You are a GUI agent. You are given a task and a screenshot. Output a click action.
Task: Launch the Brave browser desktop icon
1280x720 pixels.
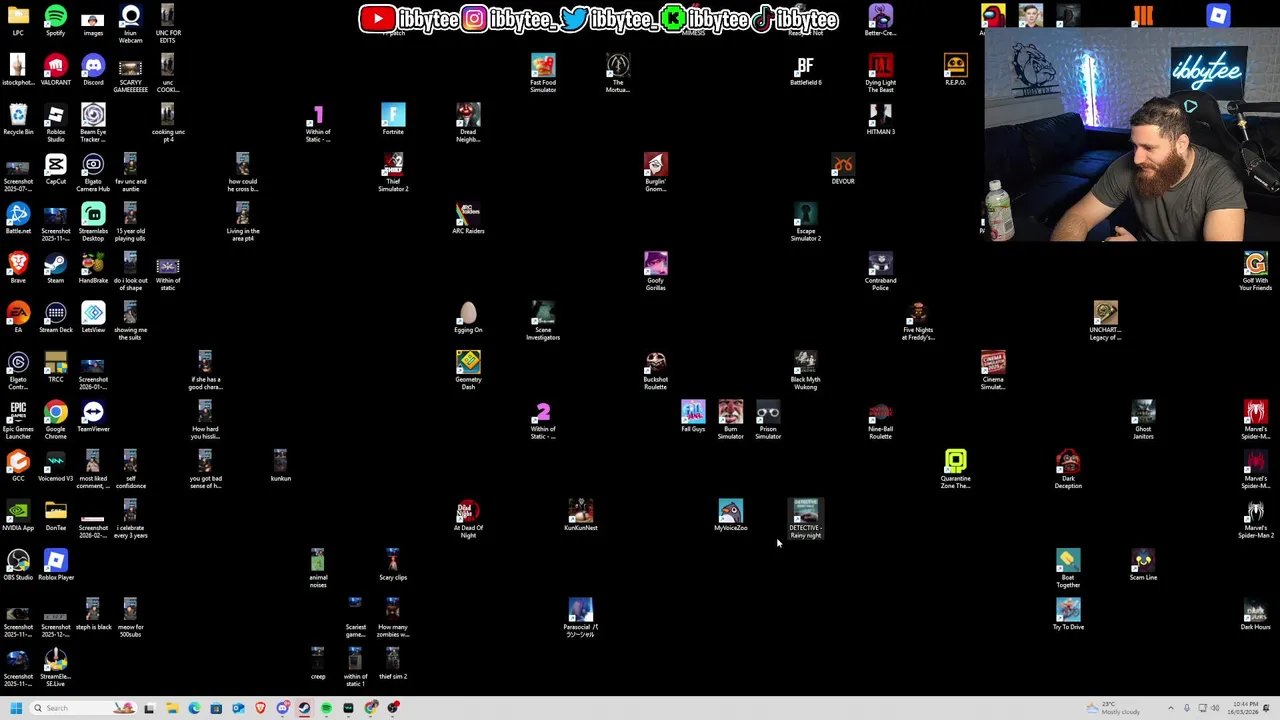click(18, 268)
